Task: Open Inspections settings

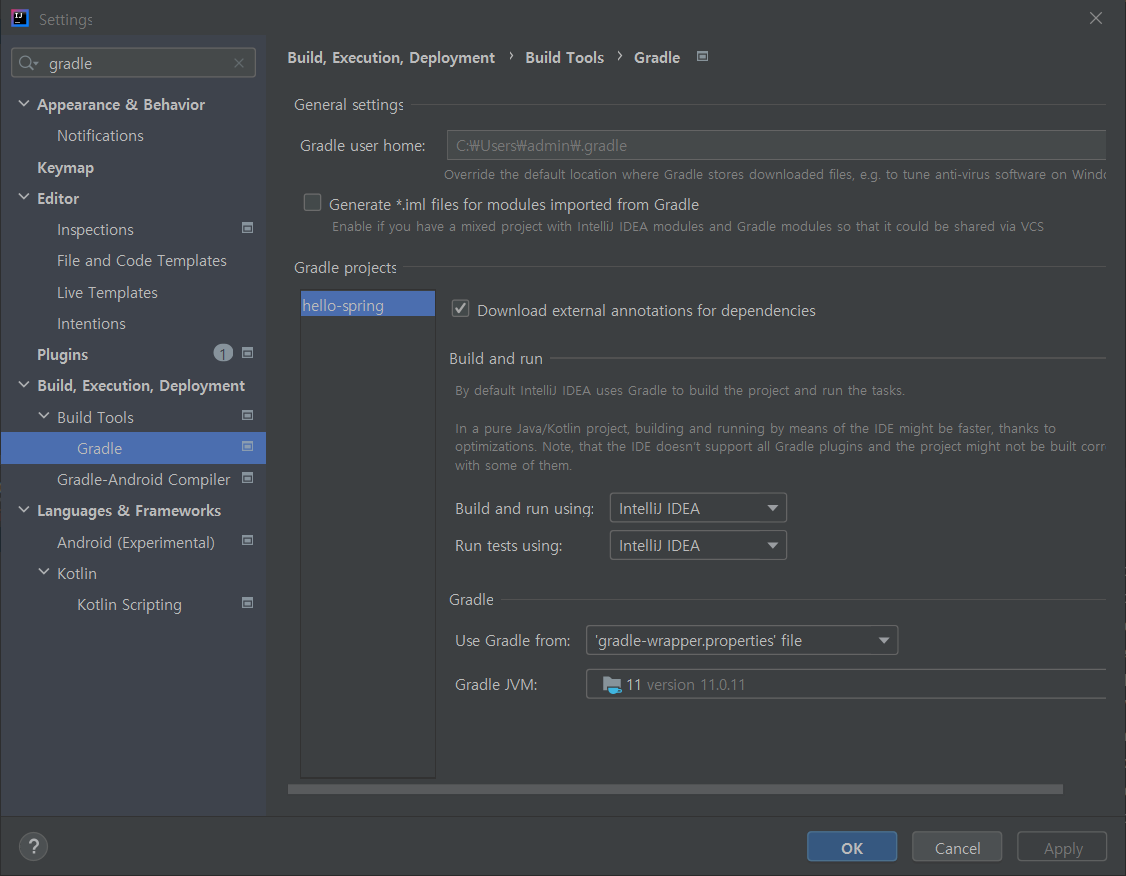Action: 96,230
